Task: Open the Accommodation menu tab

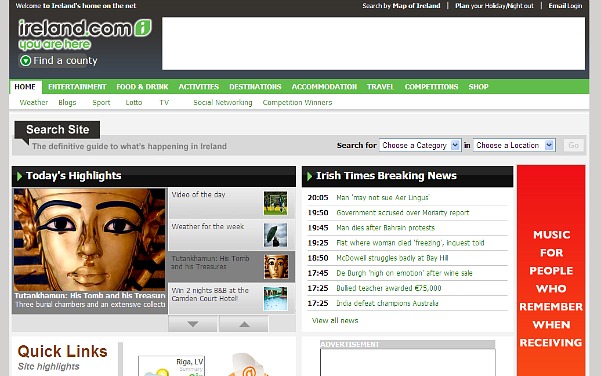Action: 324,87
